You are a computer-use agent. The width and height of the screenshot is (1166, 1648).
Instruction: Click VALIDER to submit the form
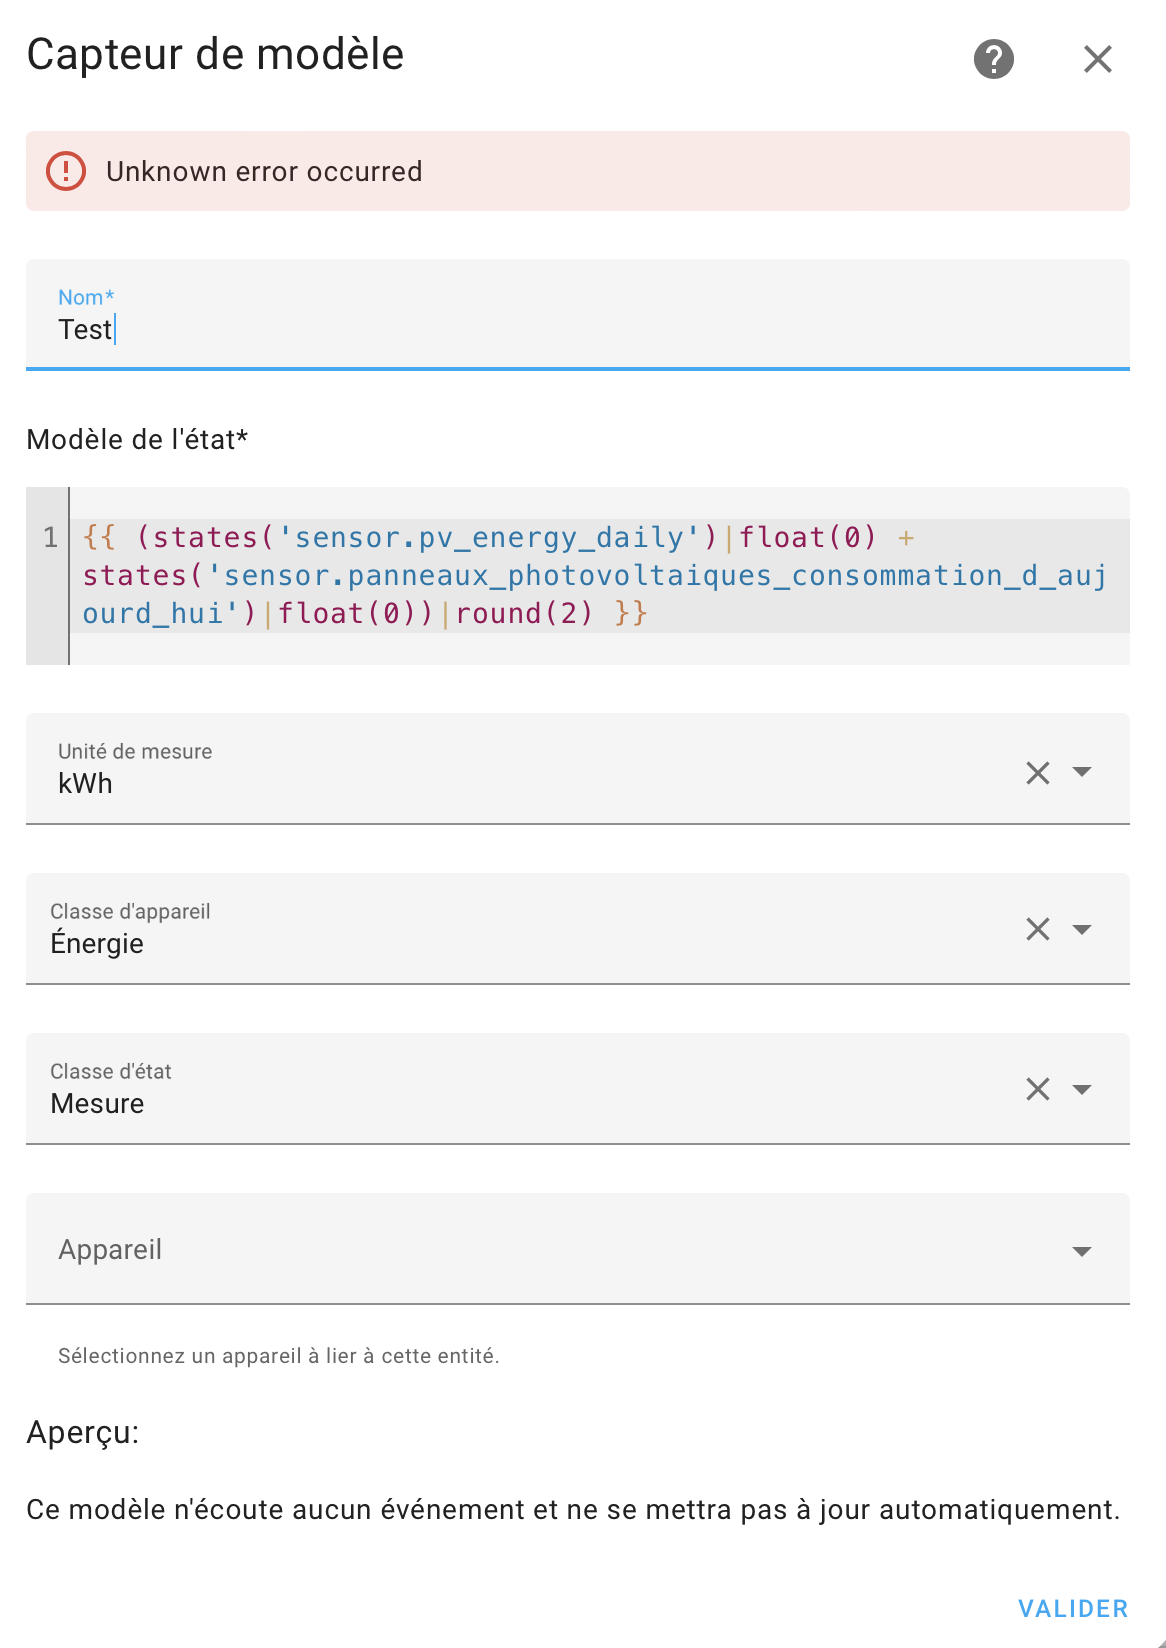click(1073, 1608)
